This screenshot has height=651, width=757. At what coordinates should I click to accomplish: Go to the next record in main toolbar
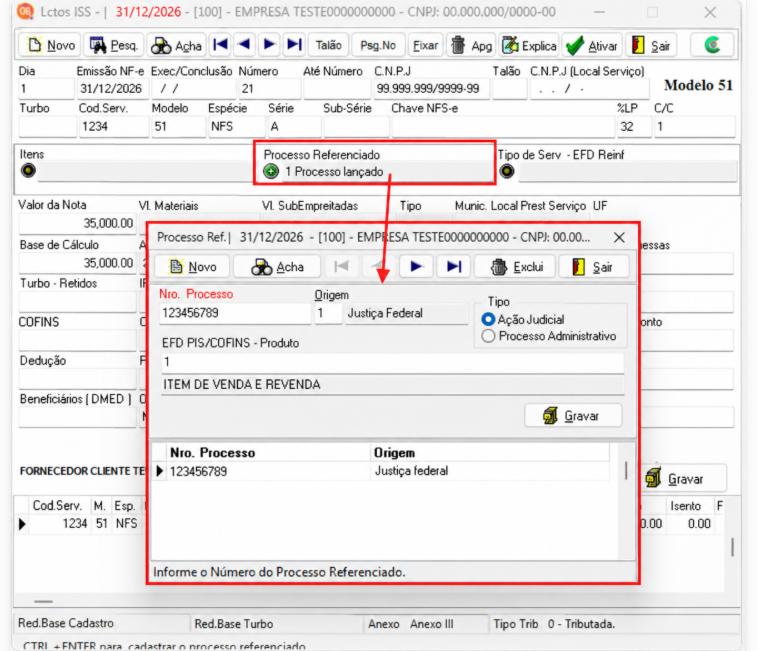(269, 45)
